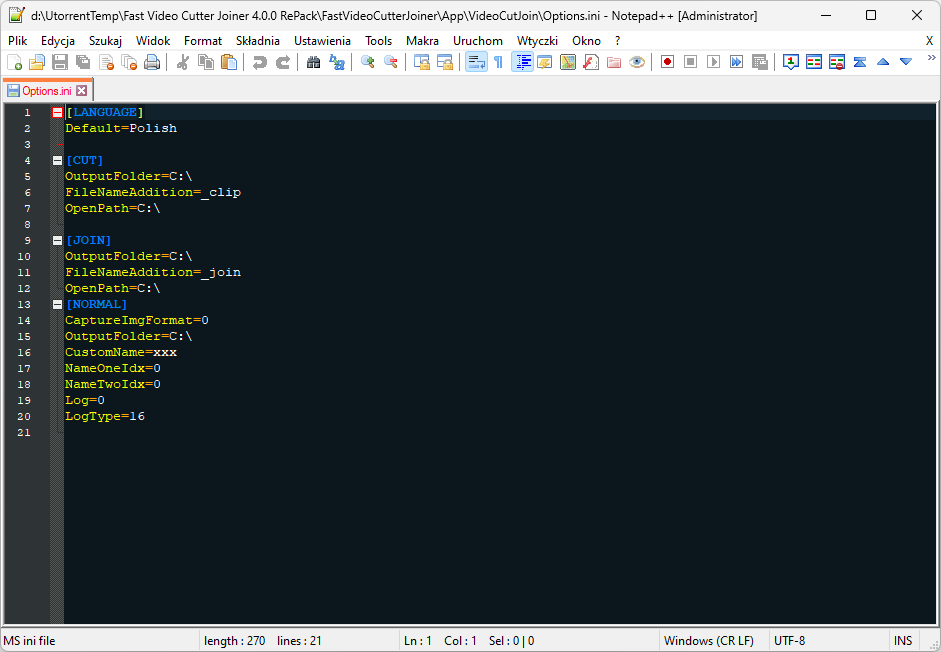Collapse the [LANGUAGE] section fold marker
The height and width of the screenshot is (652, 941).
tap(57, 112)
